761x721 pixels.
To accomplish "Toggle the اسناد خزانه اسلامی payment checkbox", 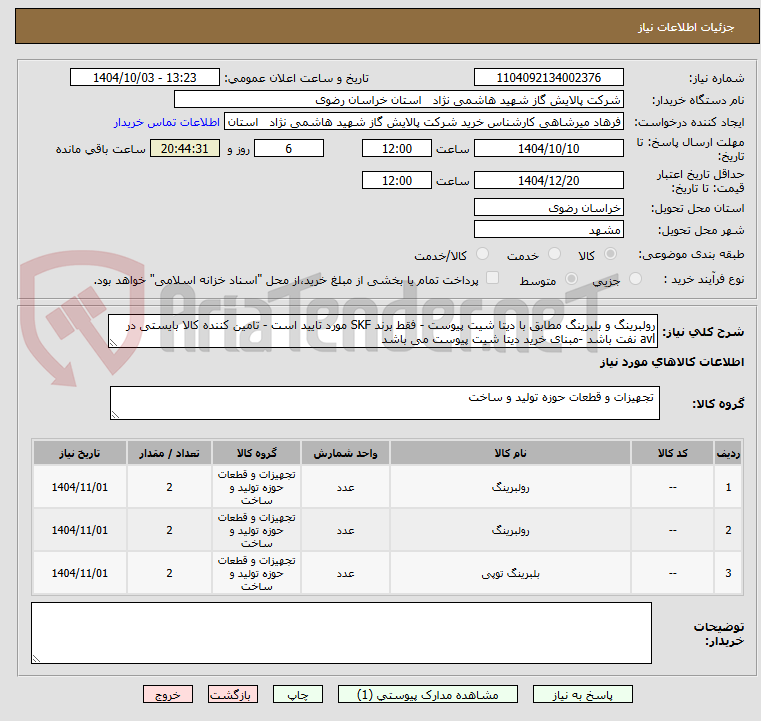I will click(492, 278).
